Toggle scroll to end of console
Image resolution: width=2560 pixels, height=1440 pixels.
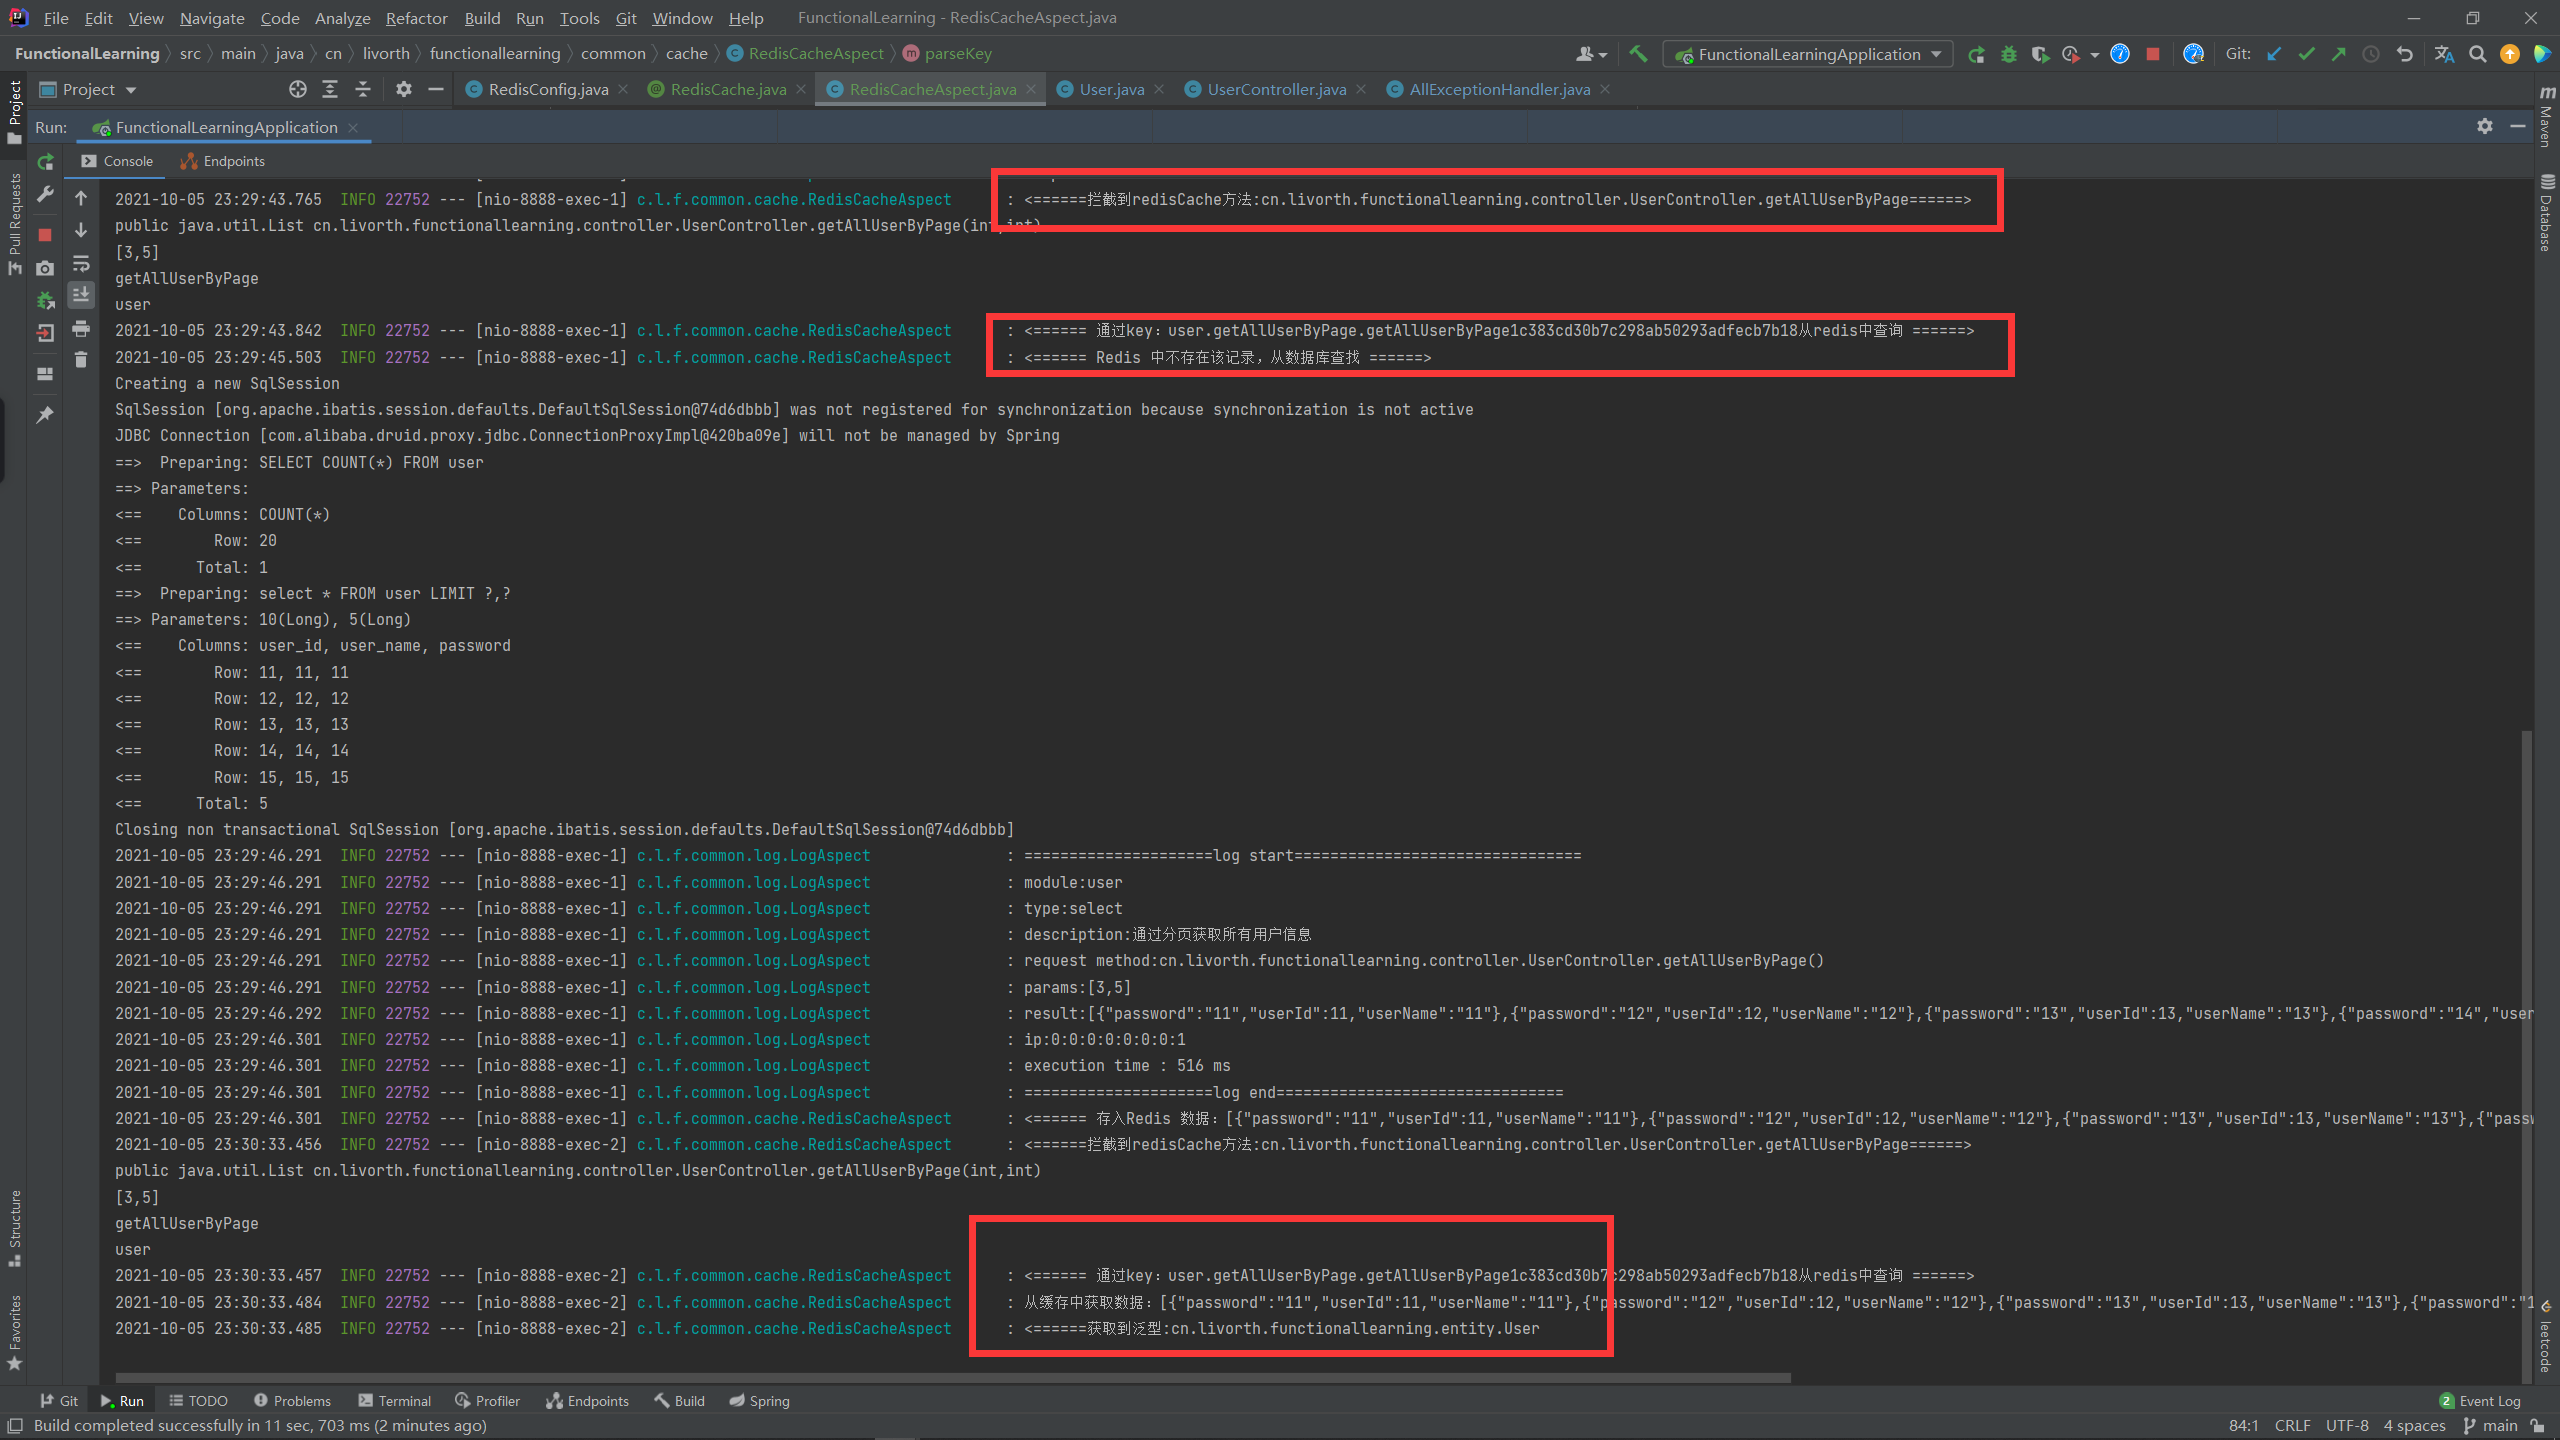pyautogui.click(x=81, y=295)
